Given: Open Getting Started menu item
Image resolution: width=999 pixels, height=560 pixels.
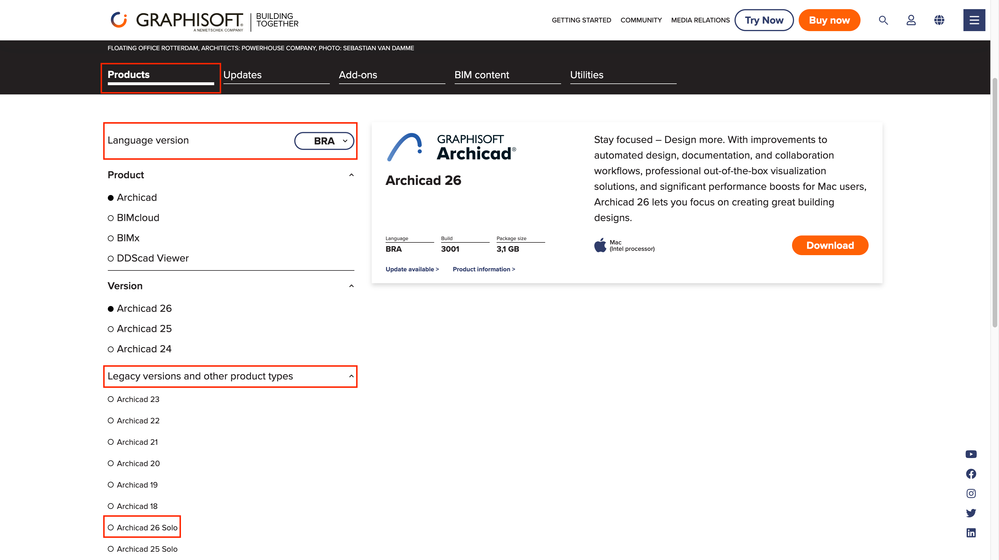Looking at the screenshot, I should pos(581,20).
